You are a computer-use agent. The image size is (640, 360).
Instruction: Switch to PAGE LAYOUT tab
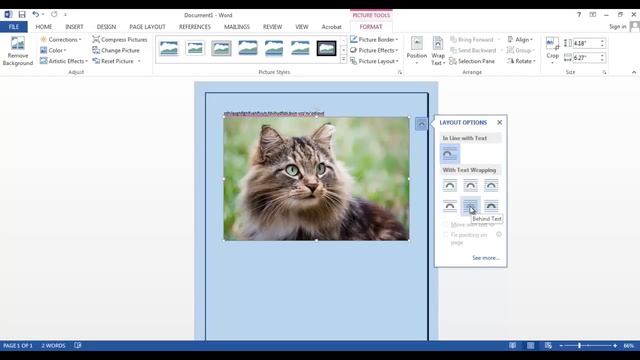click(x=147, y=27)
